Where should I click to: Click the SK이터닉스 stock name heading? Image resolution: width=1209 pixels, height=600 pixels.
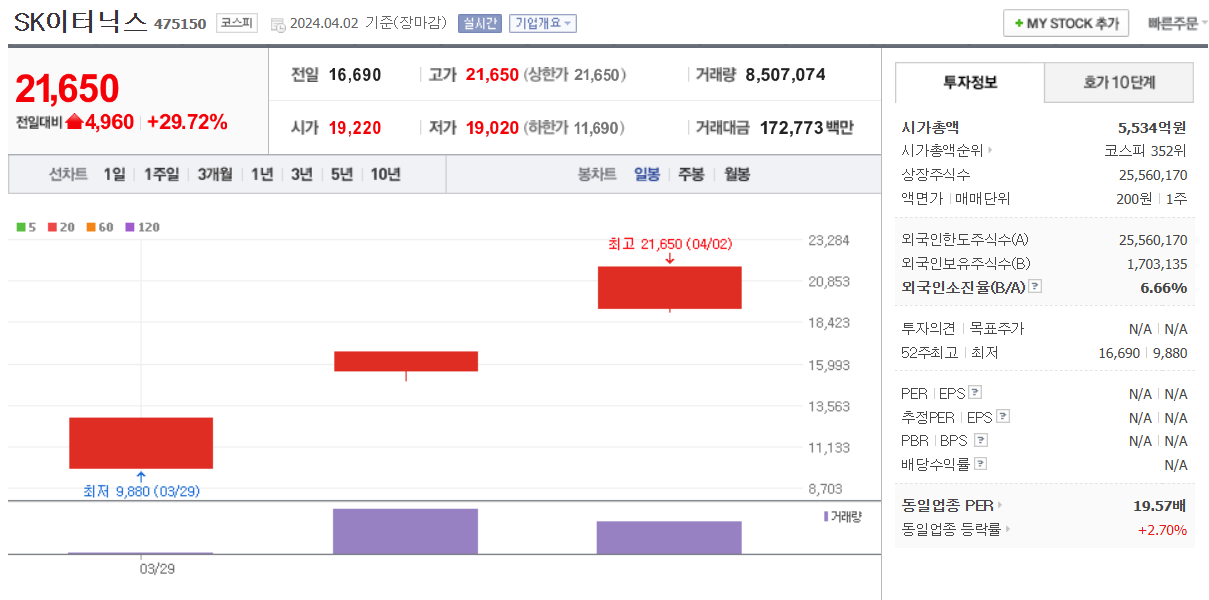coord(80,22)
